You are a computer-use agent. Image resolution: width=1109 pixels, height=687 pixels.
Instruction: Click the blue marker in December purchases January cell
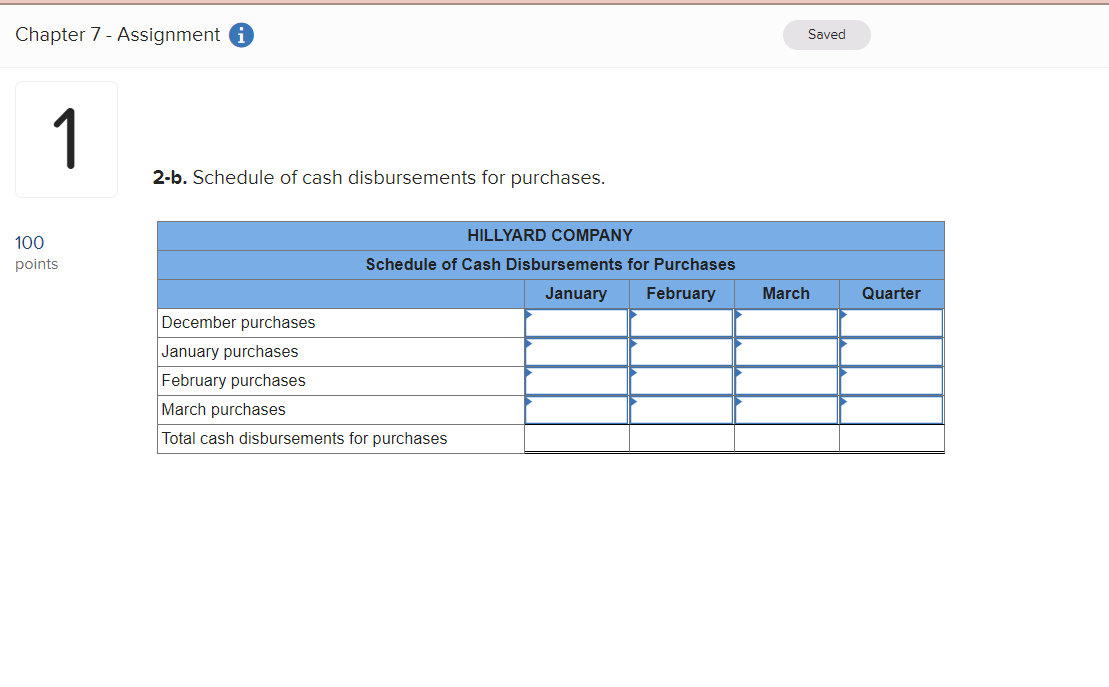(528, 315)
